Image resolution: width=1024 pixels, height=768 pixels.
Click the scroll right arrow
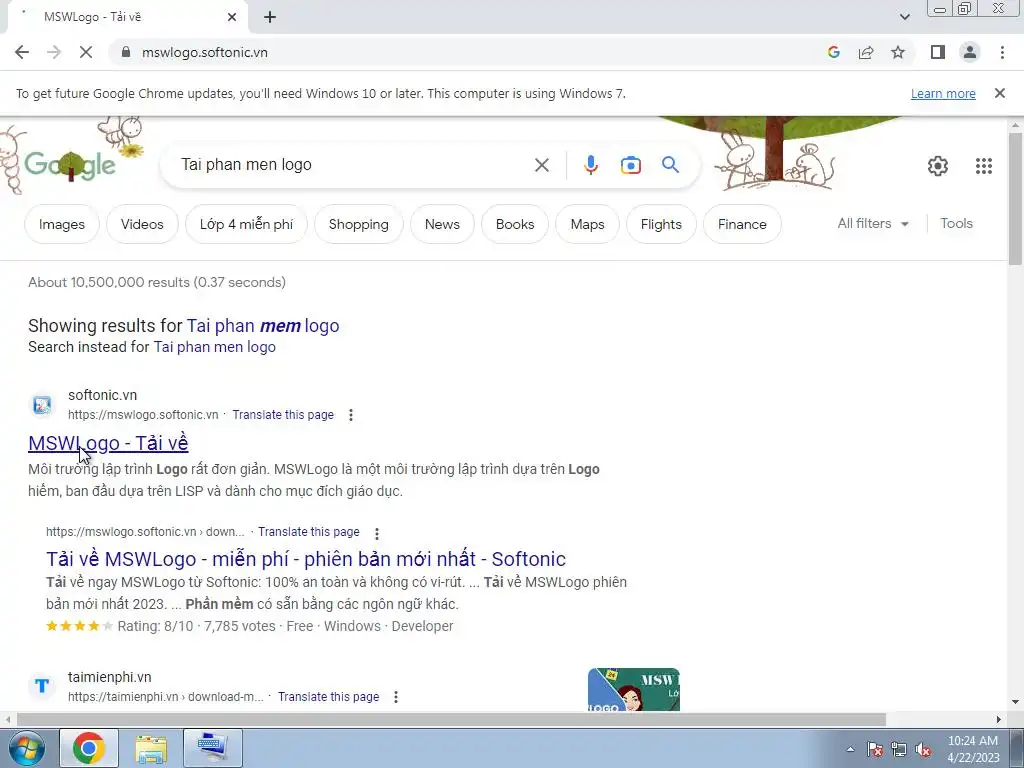point(999,720)
